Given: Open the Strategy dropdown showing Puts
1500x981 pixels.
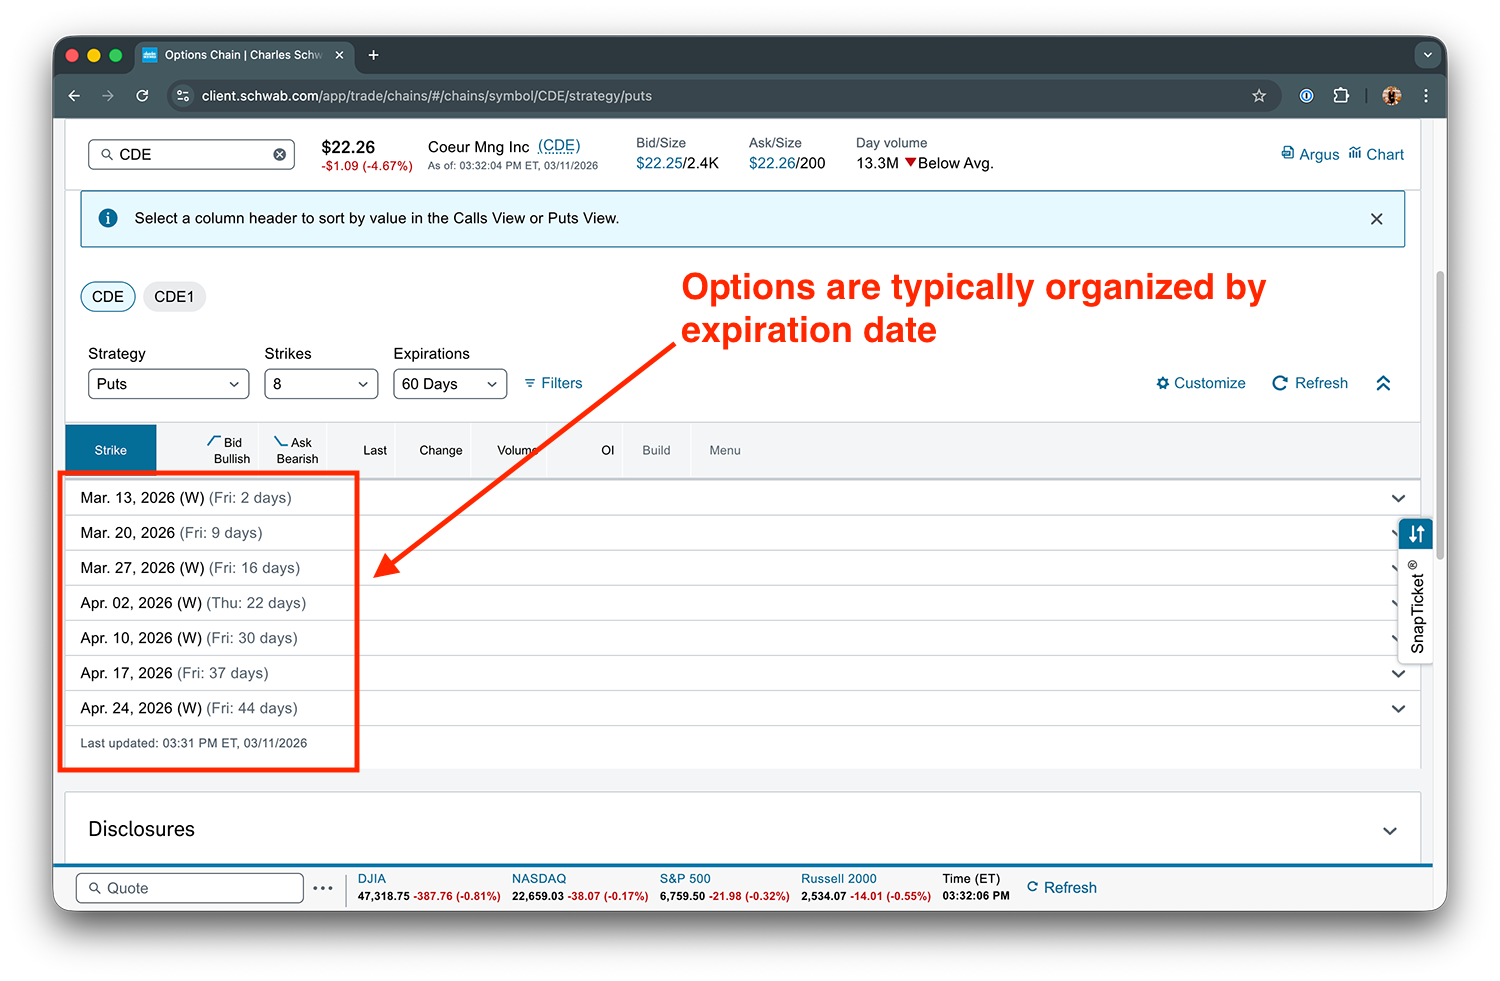Looking at the screenshot, I should (168, 384).
